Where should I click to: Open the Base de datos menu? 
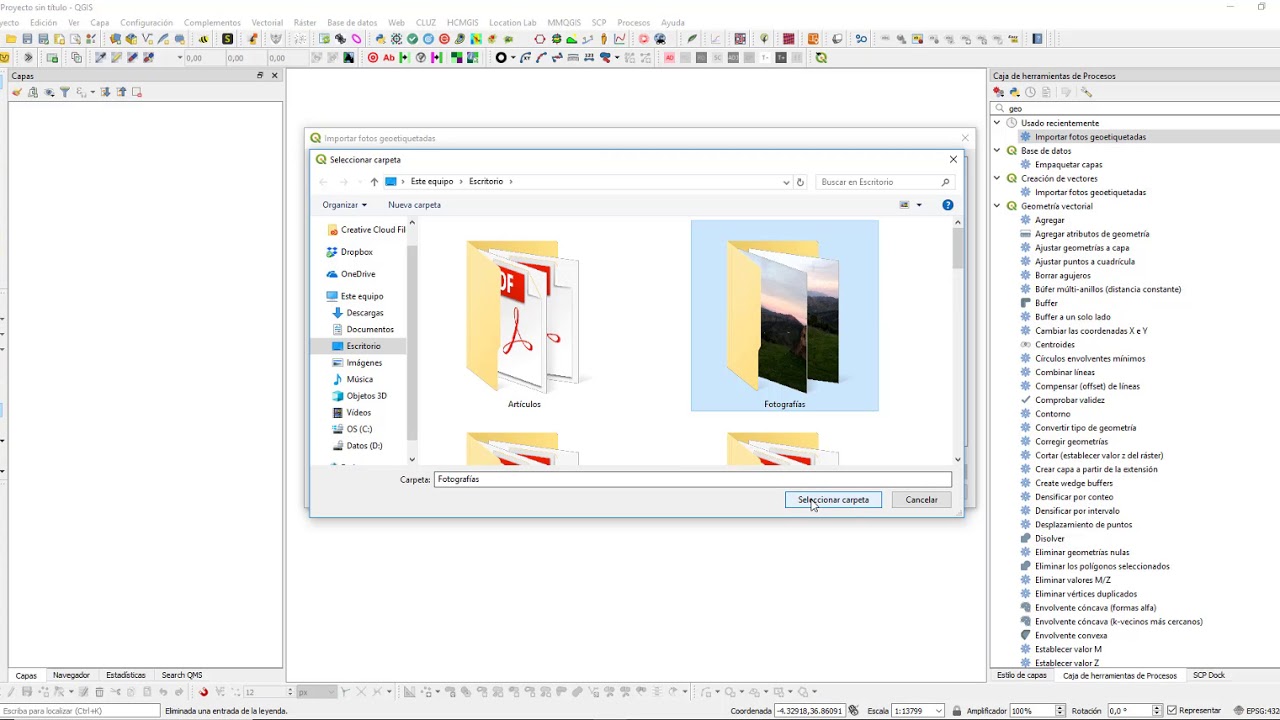(x=352, y=22)
